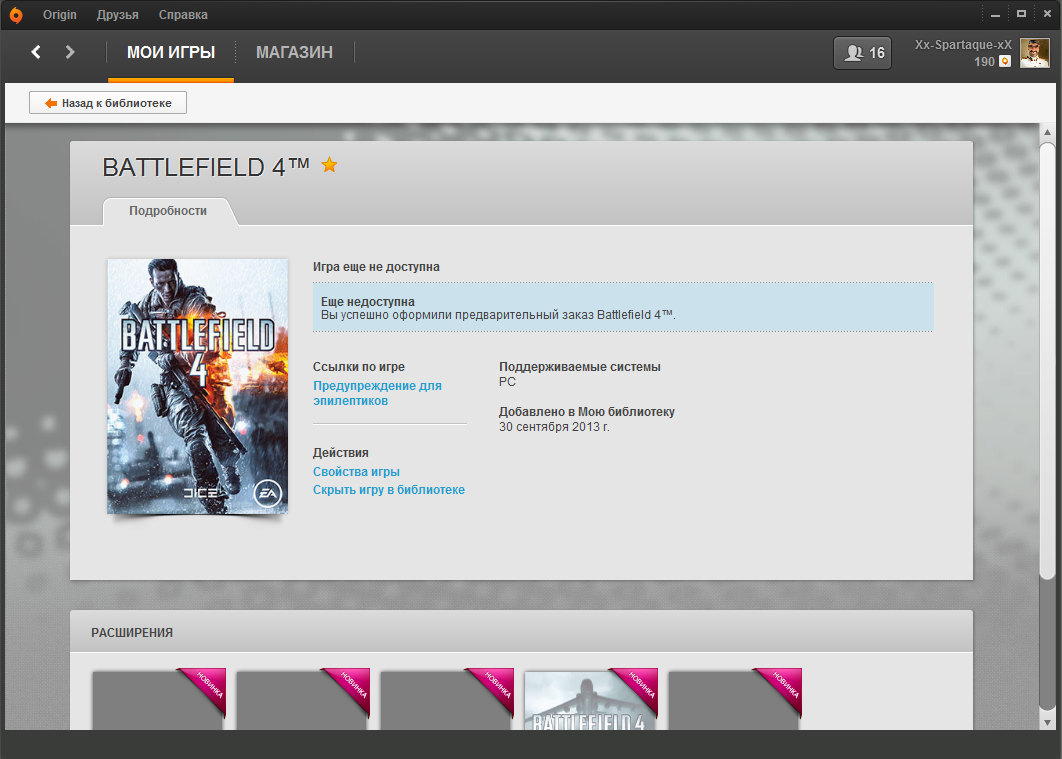The image size is (1062, 759).
Task: Click the Origin logo icon
Action: [16, 15]
